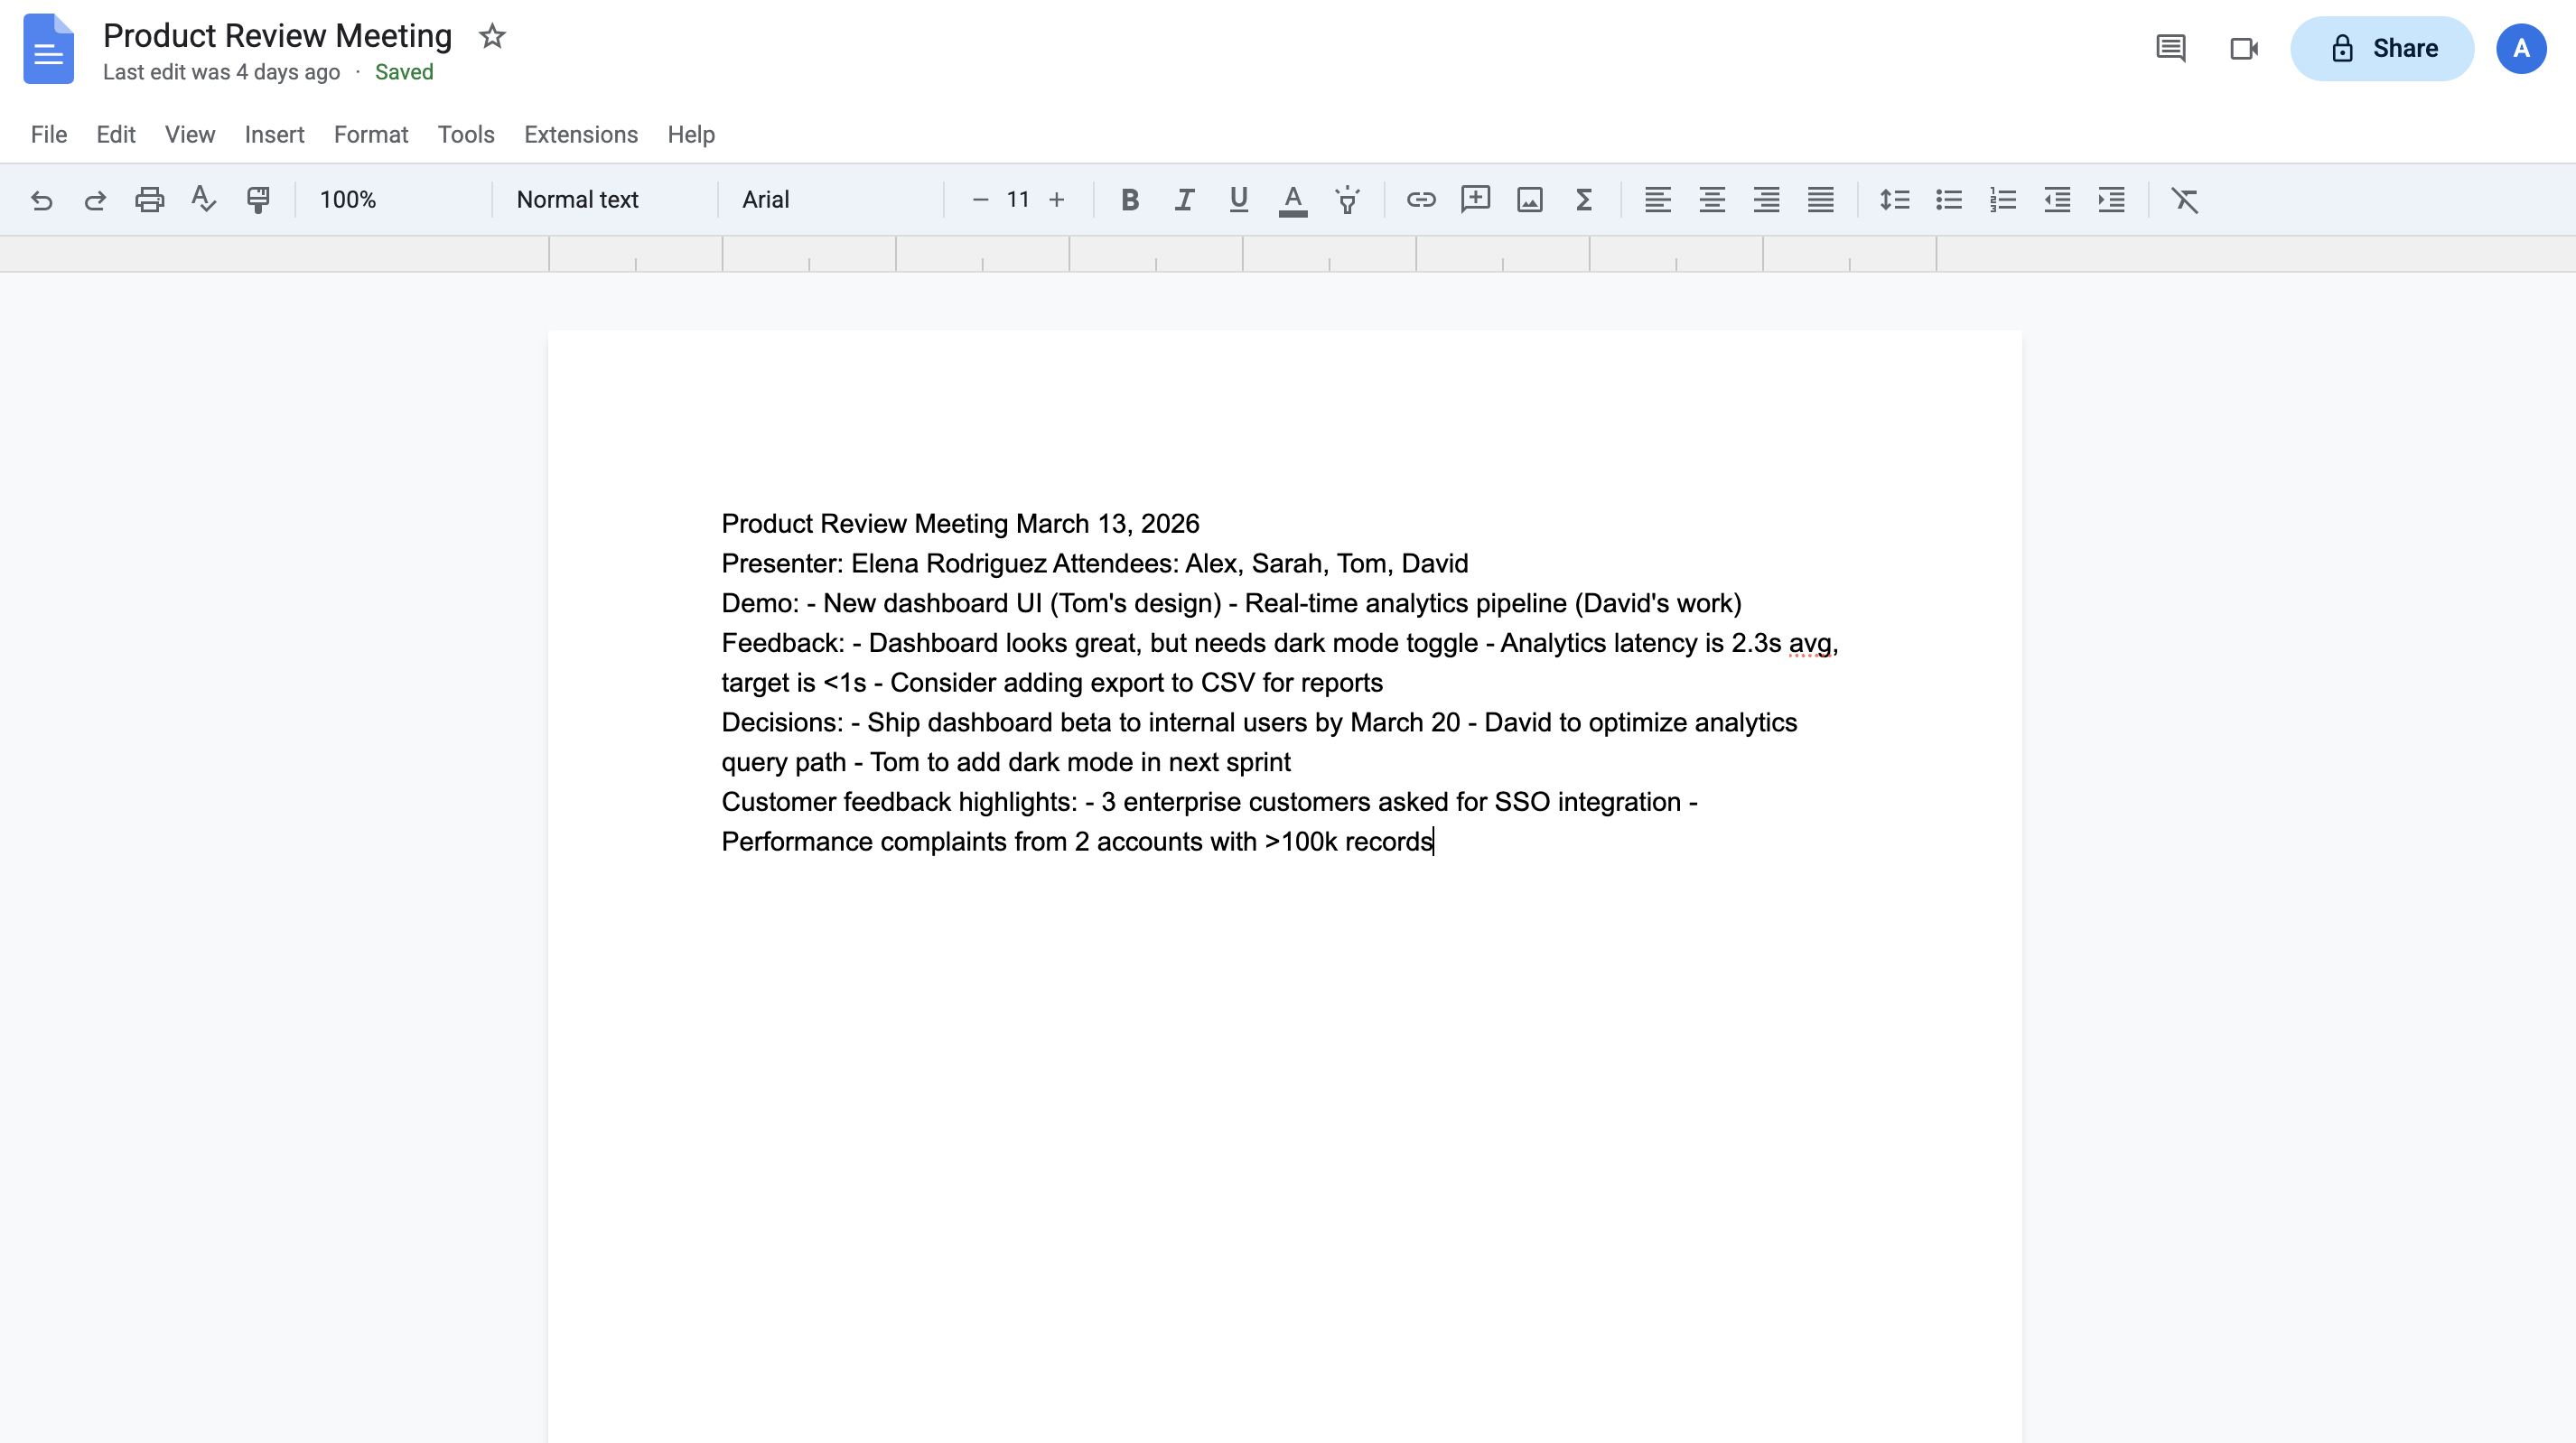Toggle bulleted list
This screenshot has width=2576, height=1443.
pyautogui.click(x=1948, y=199)
